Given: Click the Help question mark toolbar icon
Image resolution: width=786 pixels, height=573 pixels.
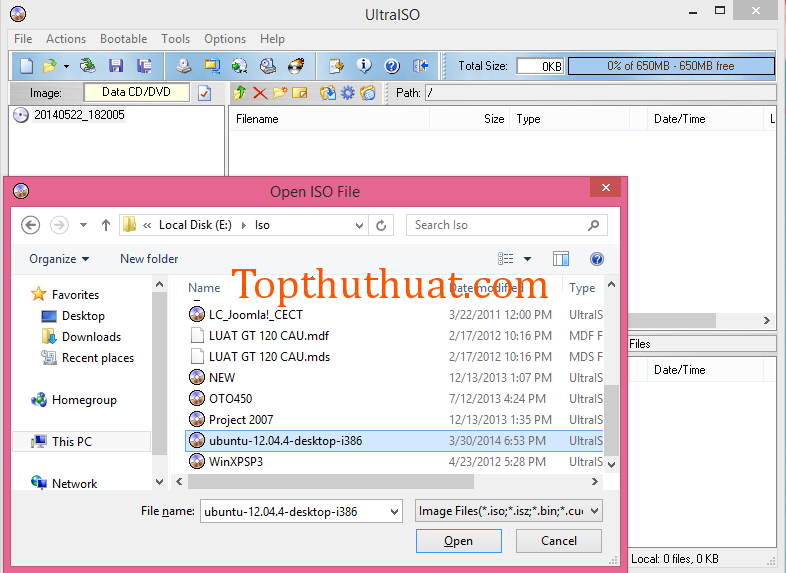Looking at the screenshot, I should pos(392,66).
